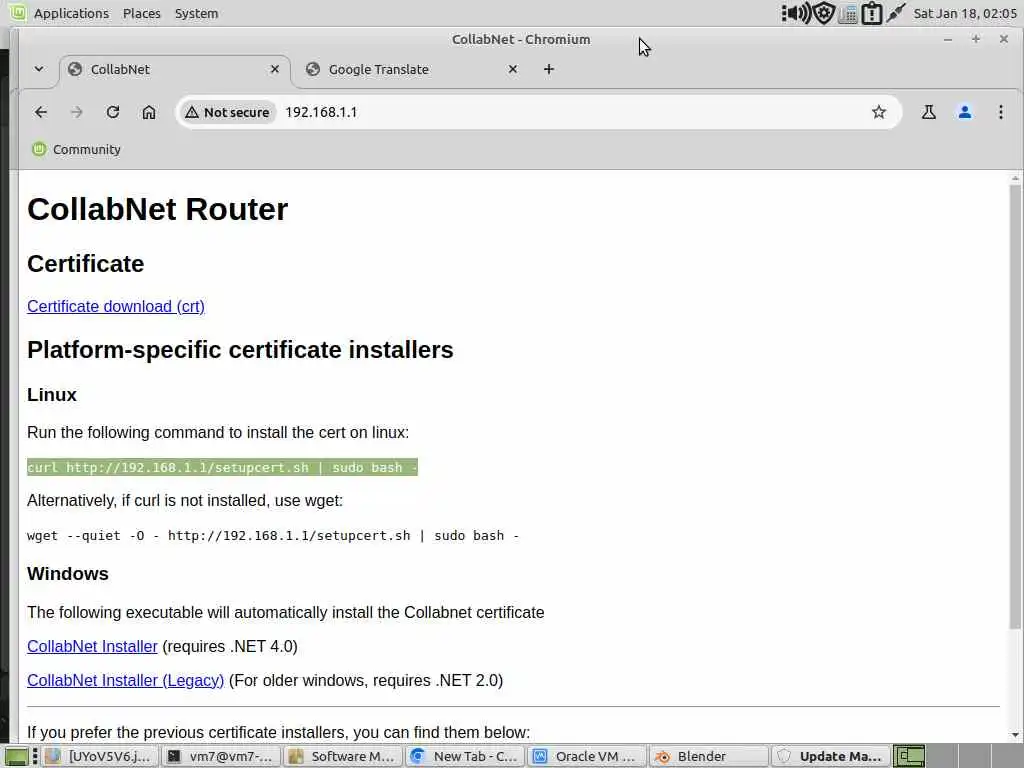The width and height of the screenshot is (1024, 768).
Task: Switch to Blender in the taskbar
Action: (x=708, y=756)
